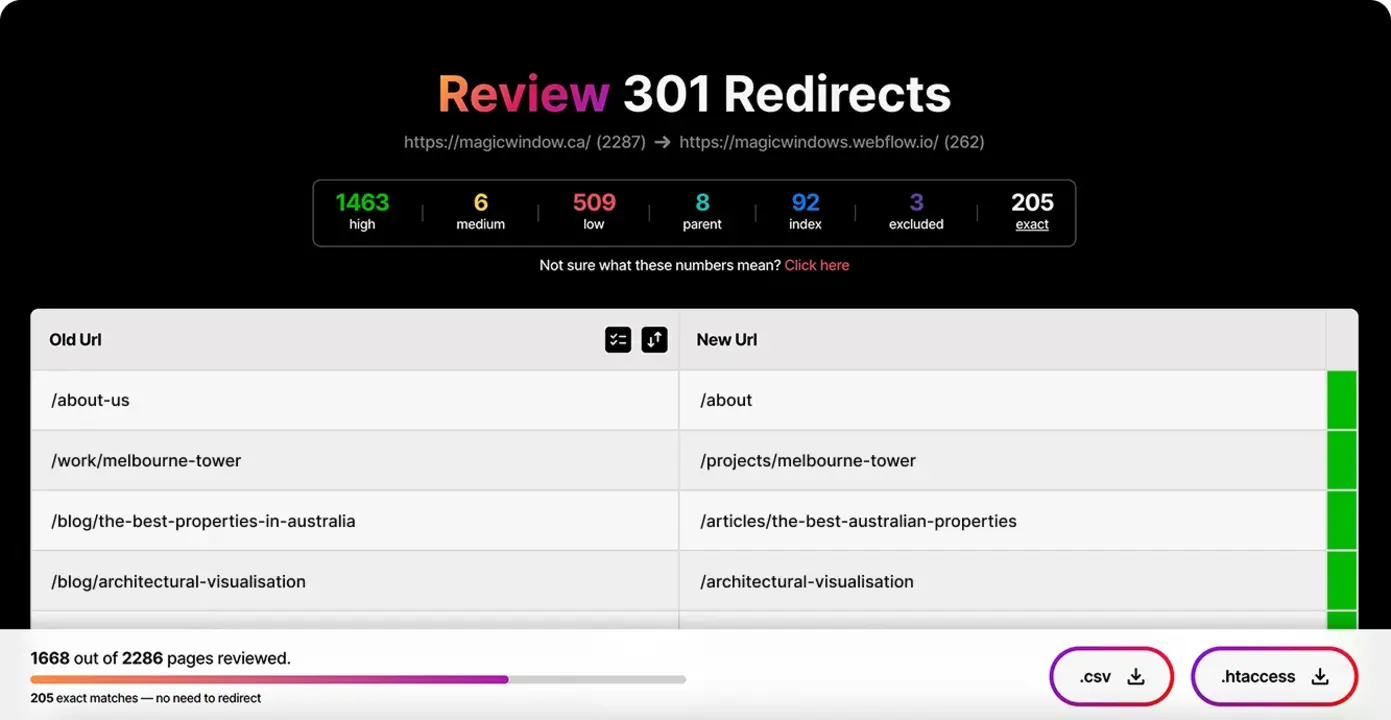
Task: Click the pages reviewed progress bar
Action: pyautogui.click(x=358, y=680)
